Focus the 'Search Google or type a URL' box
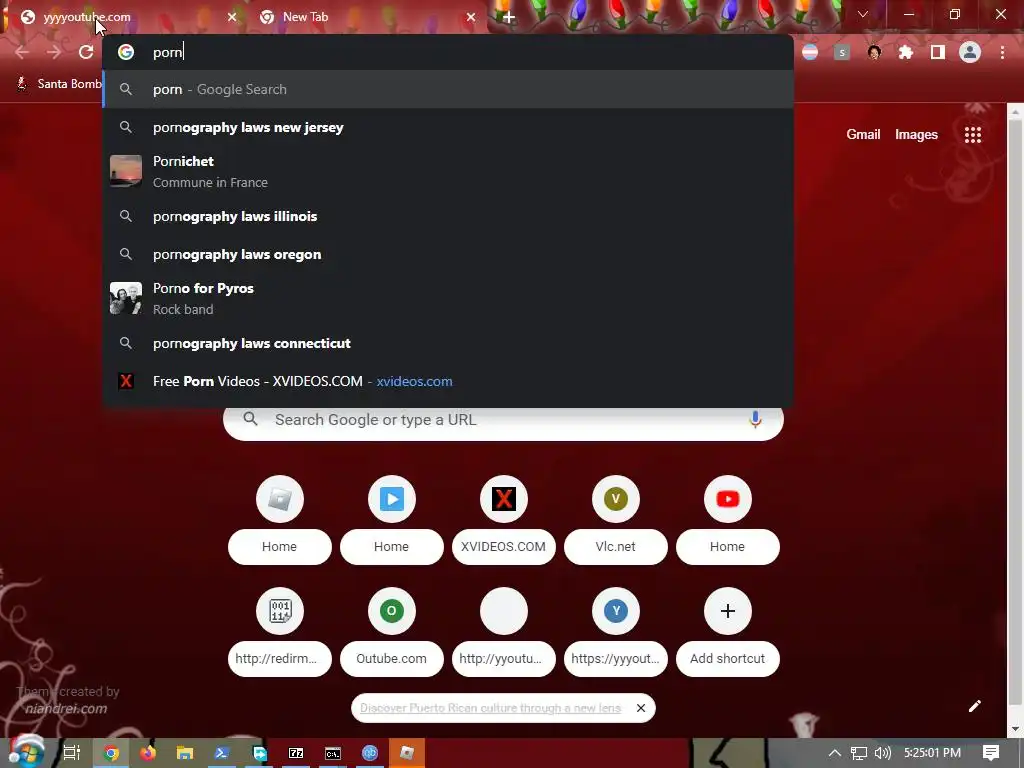 [x=503, y=419]
